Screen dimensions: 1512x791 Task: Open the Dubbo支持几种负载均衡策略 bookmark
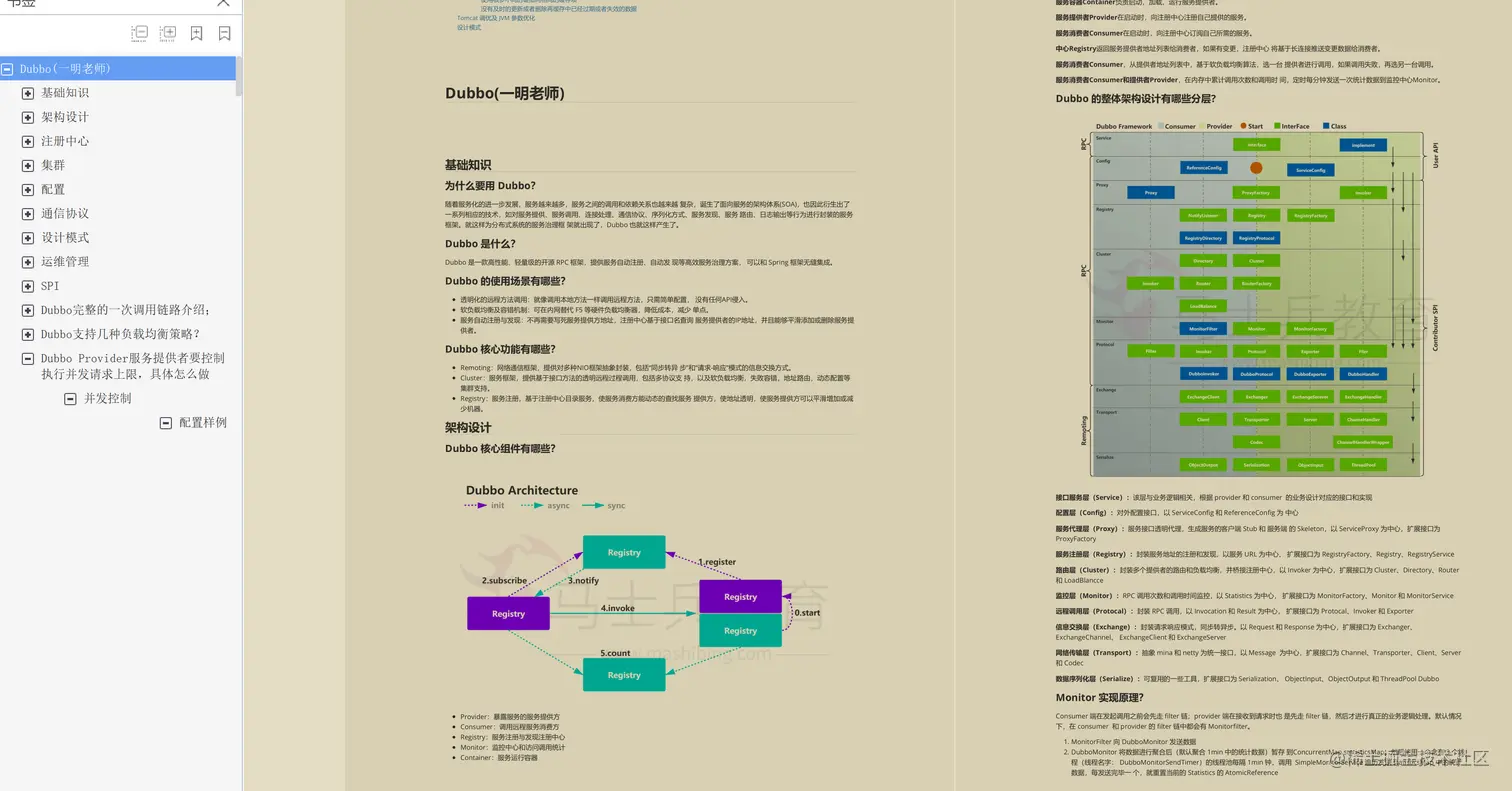(120, 334)
